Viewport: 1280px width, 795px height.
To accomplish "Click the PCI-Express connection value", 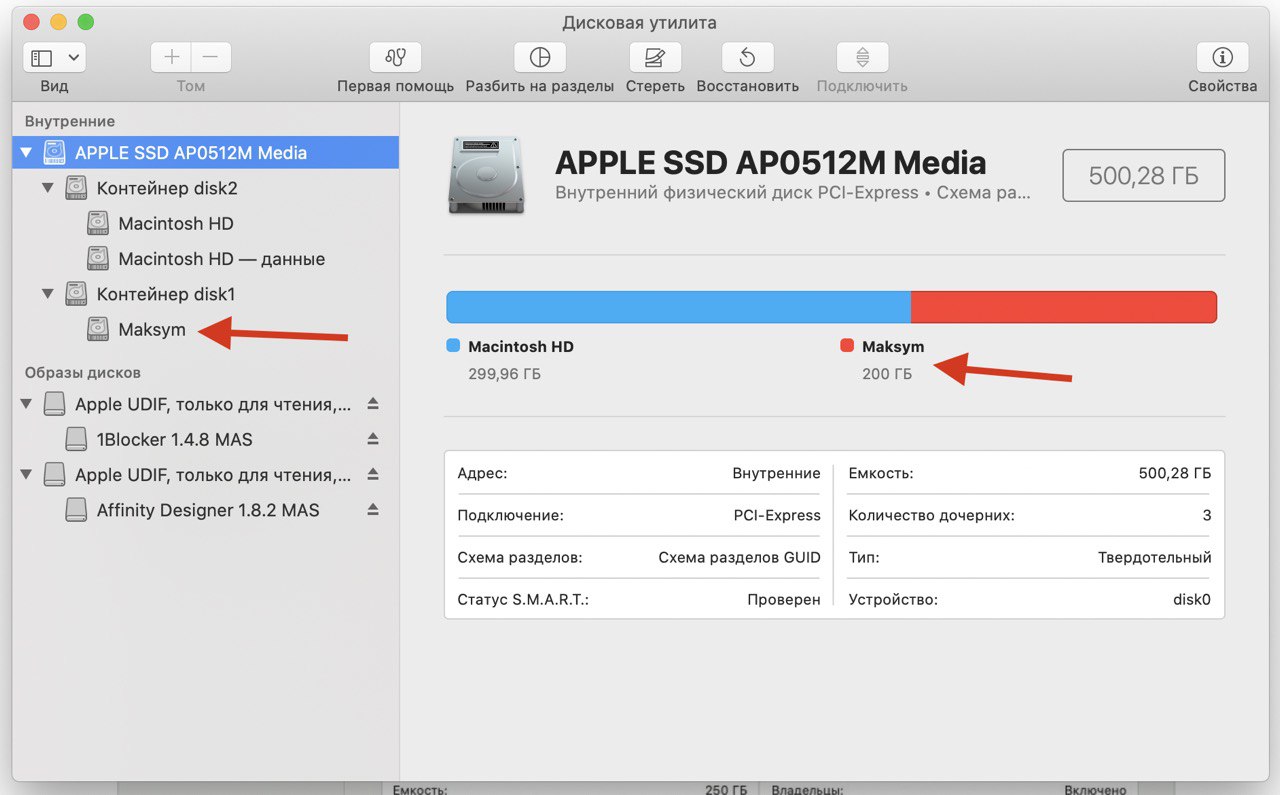I will [x=777, y=515].
